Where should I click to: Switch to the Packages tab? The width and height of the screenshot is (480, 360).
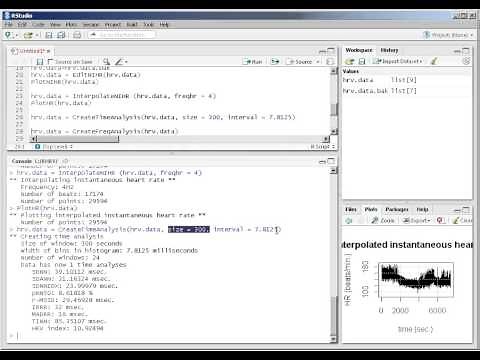(397, 210)
